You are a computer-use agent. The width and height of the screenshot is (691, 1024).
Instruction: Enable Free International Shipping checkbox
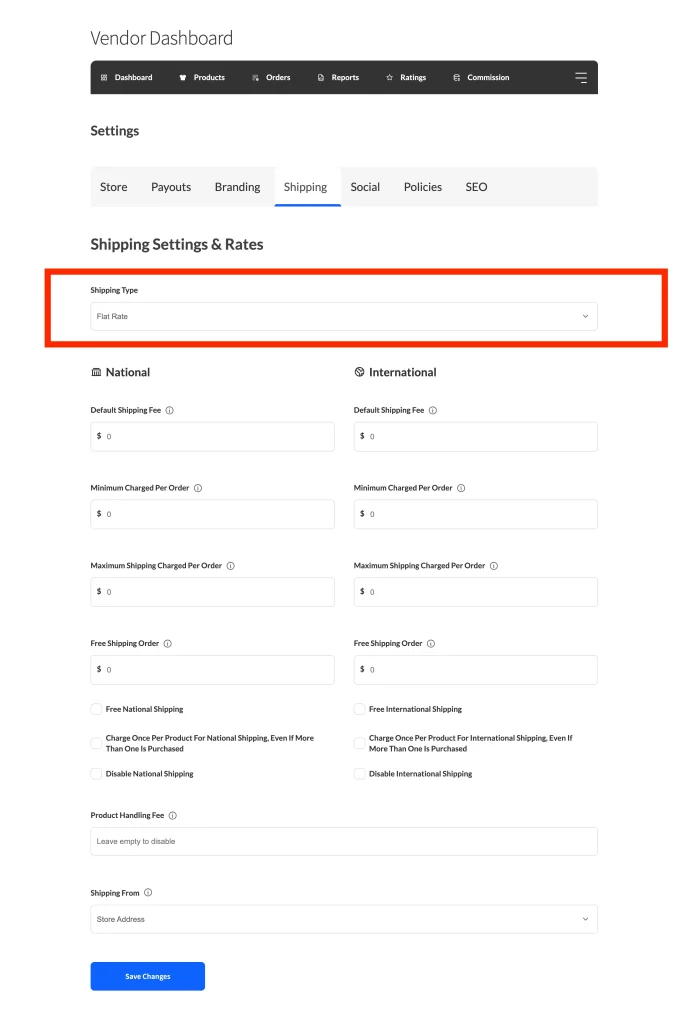[x=360, y=709]
